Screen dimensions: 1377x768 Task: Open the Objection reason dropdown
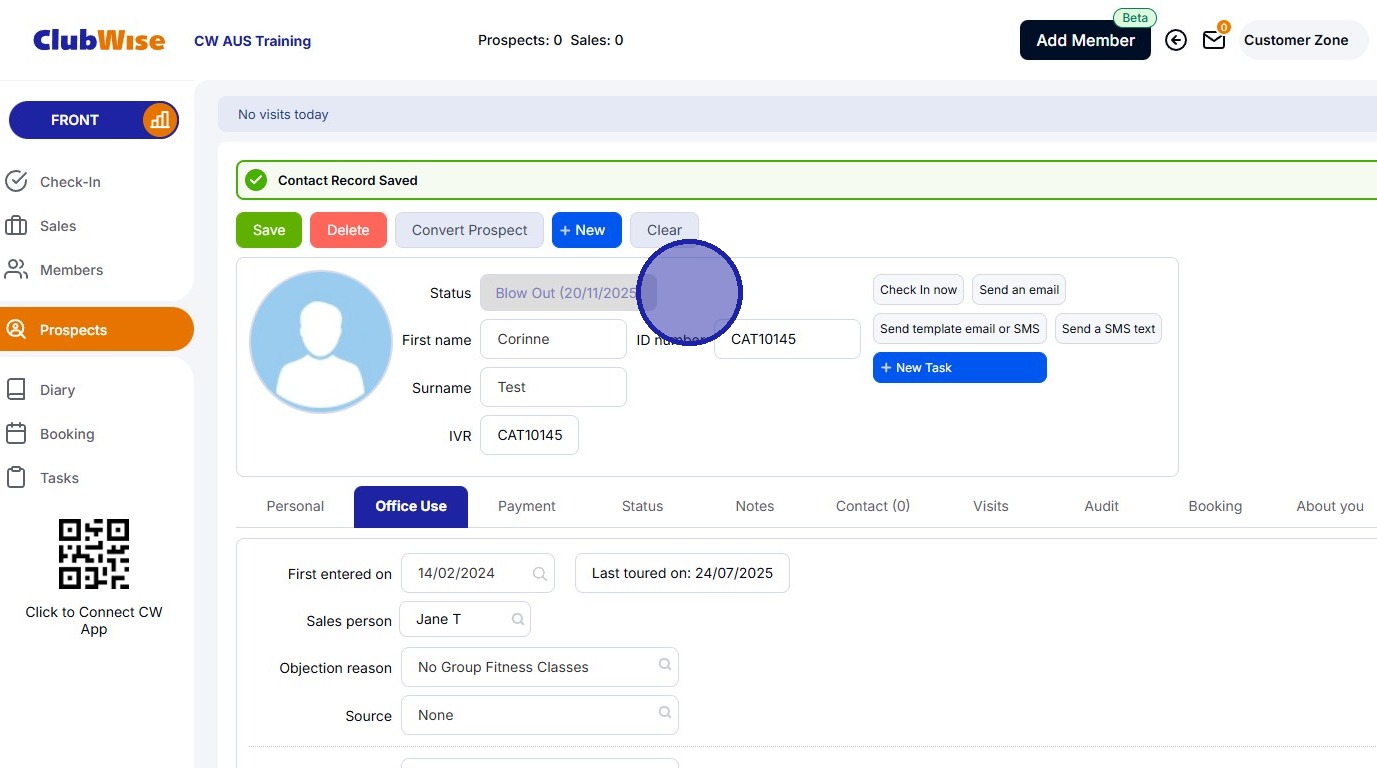tap(540, 667)
